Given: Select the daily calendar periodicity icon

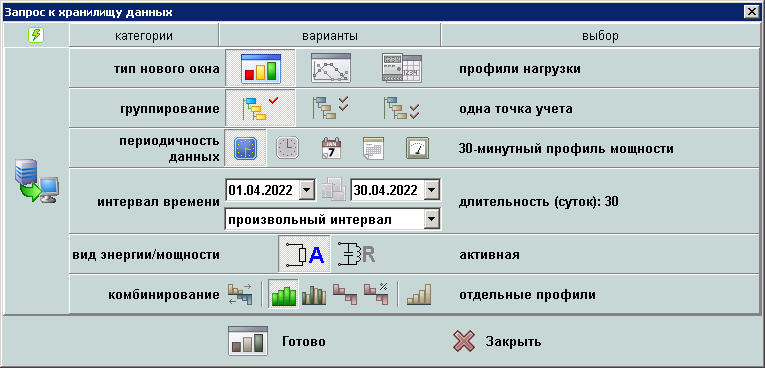Looking at the screenshot, I should click(x=331, y=148).
